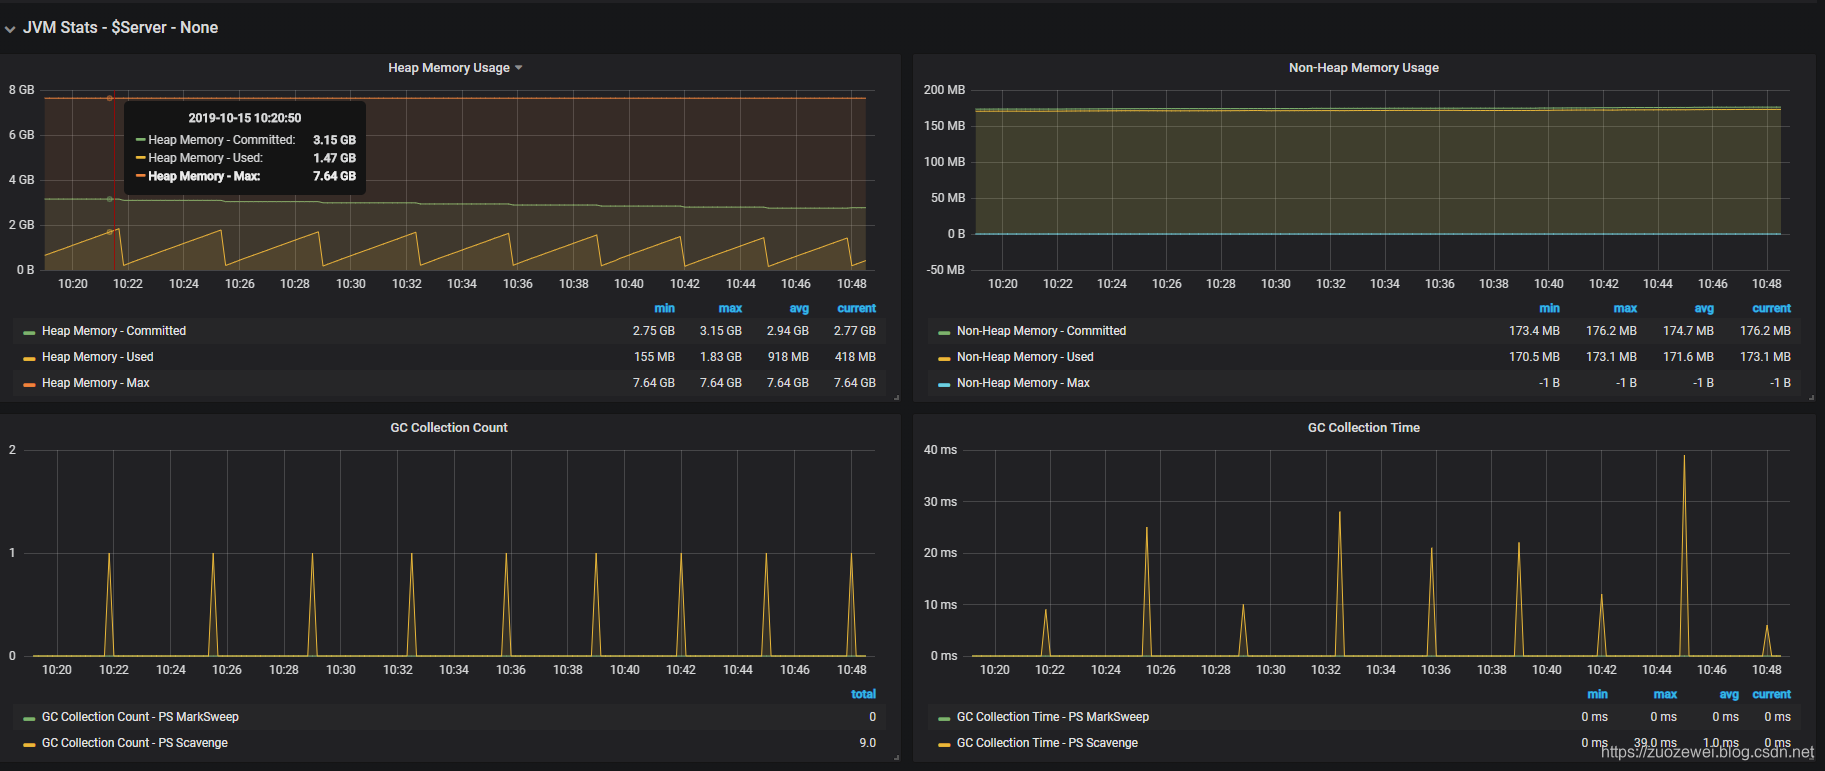Click Heap Memory panel resize handle corner
Image resolution: width=1825 pixels, height=771 pixels.
[896, 398]
